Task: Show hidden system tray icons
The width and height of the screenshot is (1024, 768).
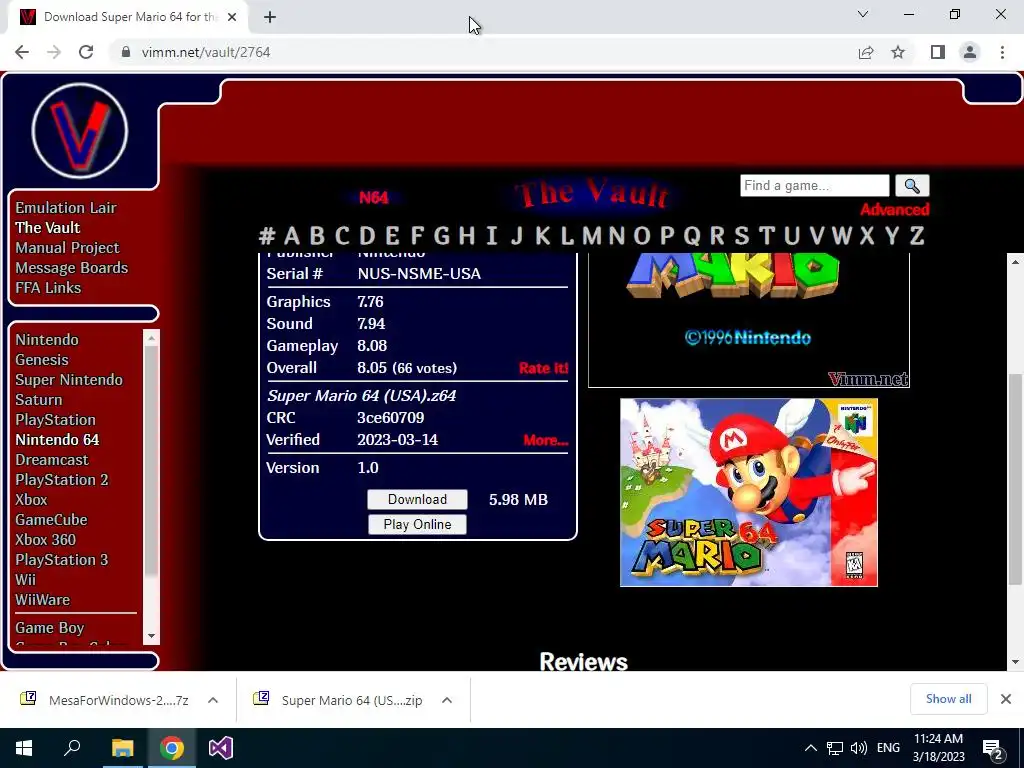Action: click(x=810, y=748)
